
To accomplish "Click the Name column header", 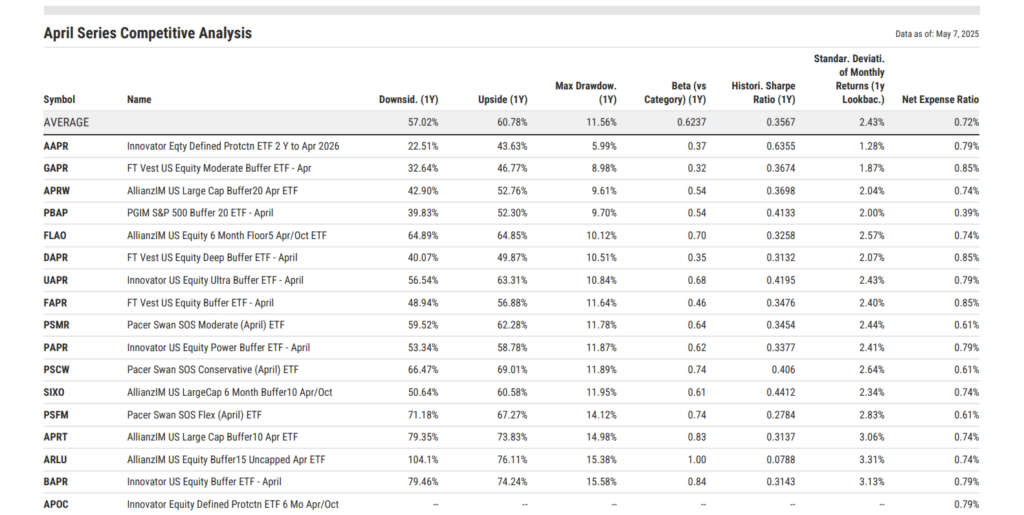I will pyautogui.click(x=139, y=100).
